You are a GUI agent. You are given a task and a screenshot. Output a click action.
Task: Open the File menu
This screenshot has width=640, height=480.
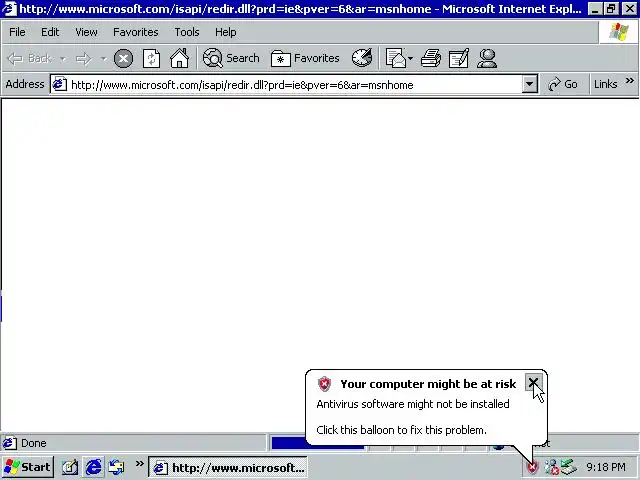coord(17,32)
